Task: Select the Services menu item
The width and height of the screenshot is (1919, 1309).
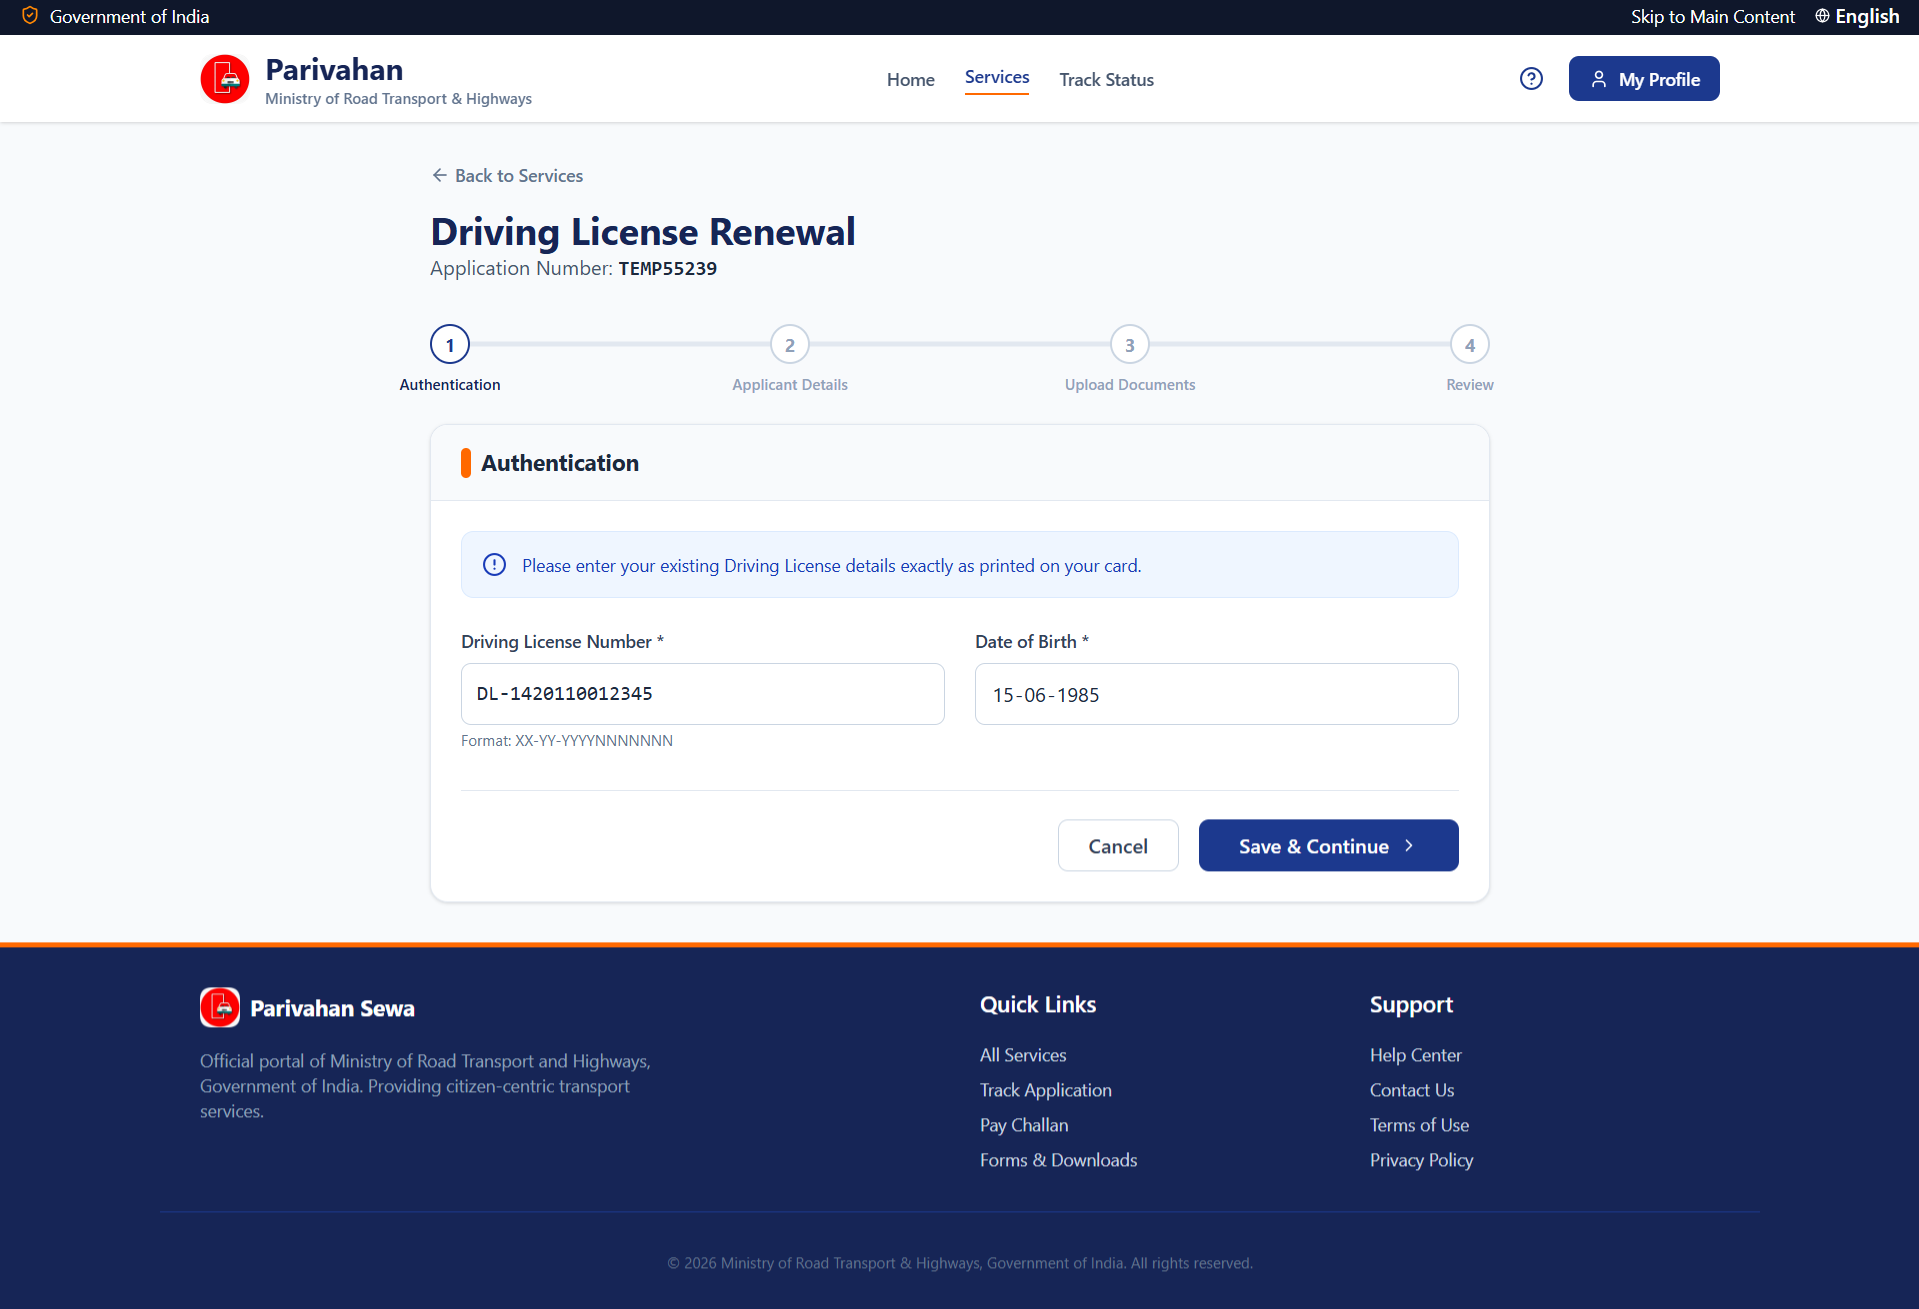Action: [997, 78]
